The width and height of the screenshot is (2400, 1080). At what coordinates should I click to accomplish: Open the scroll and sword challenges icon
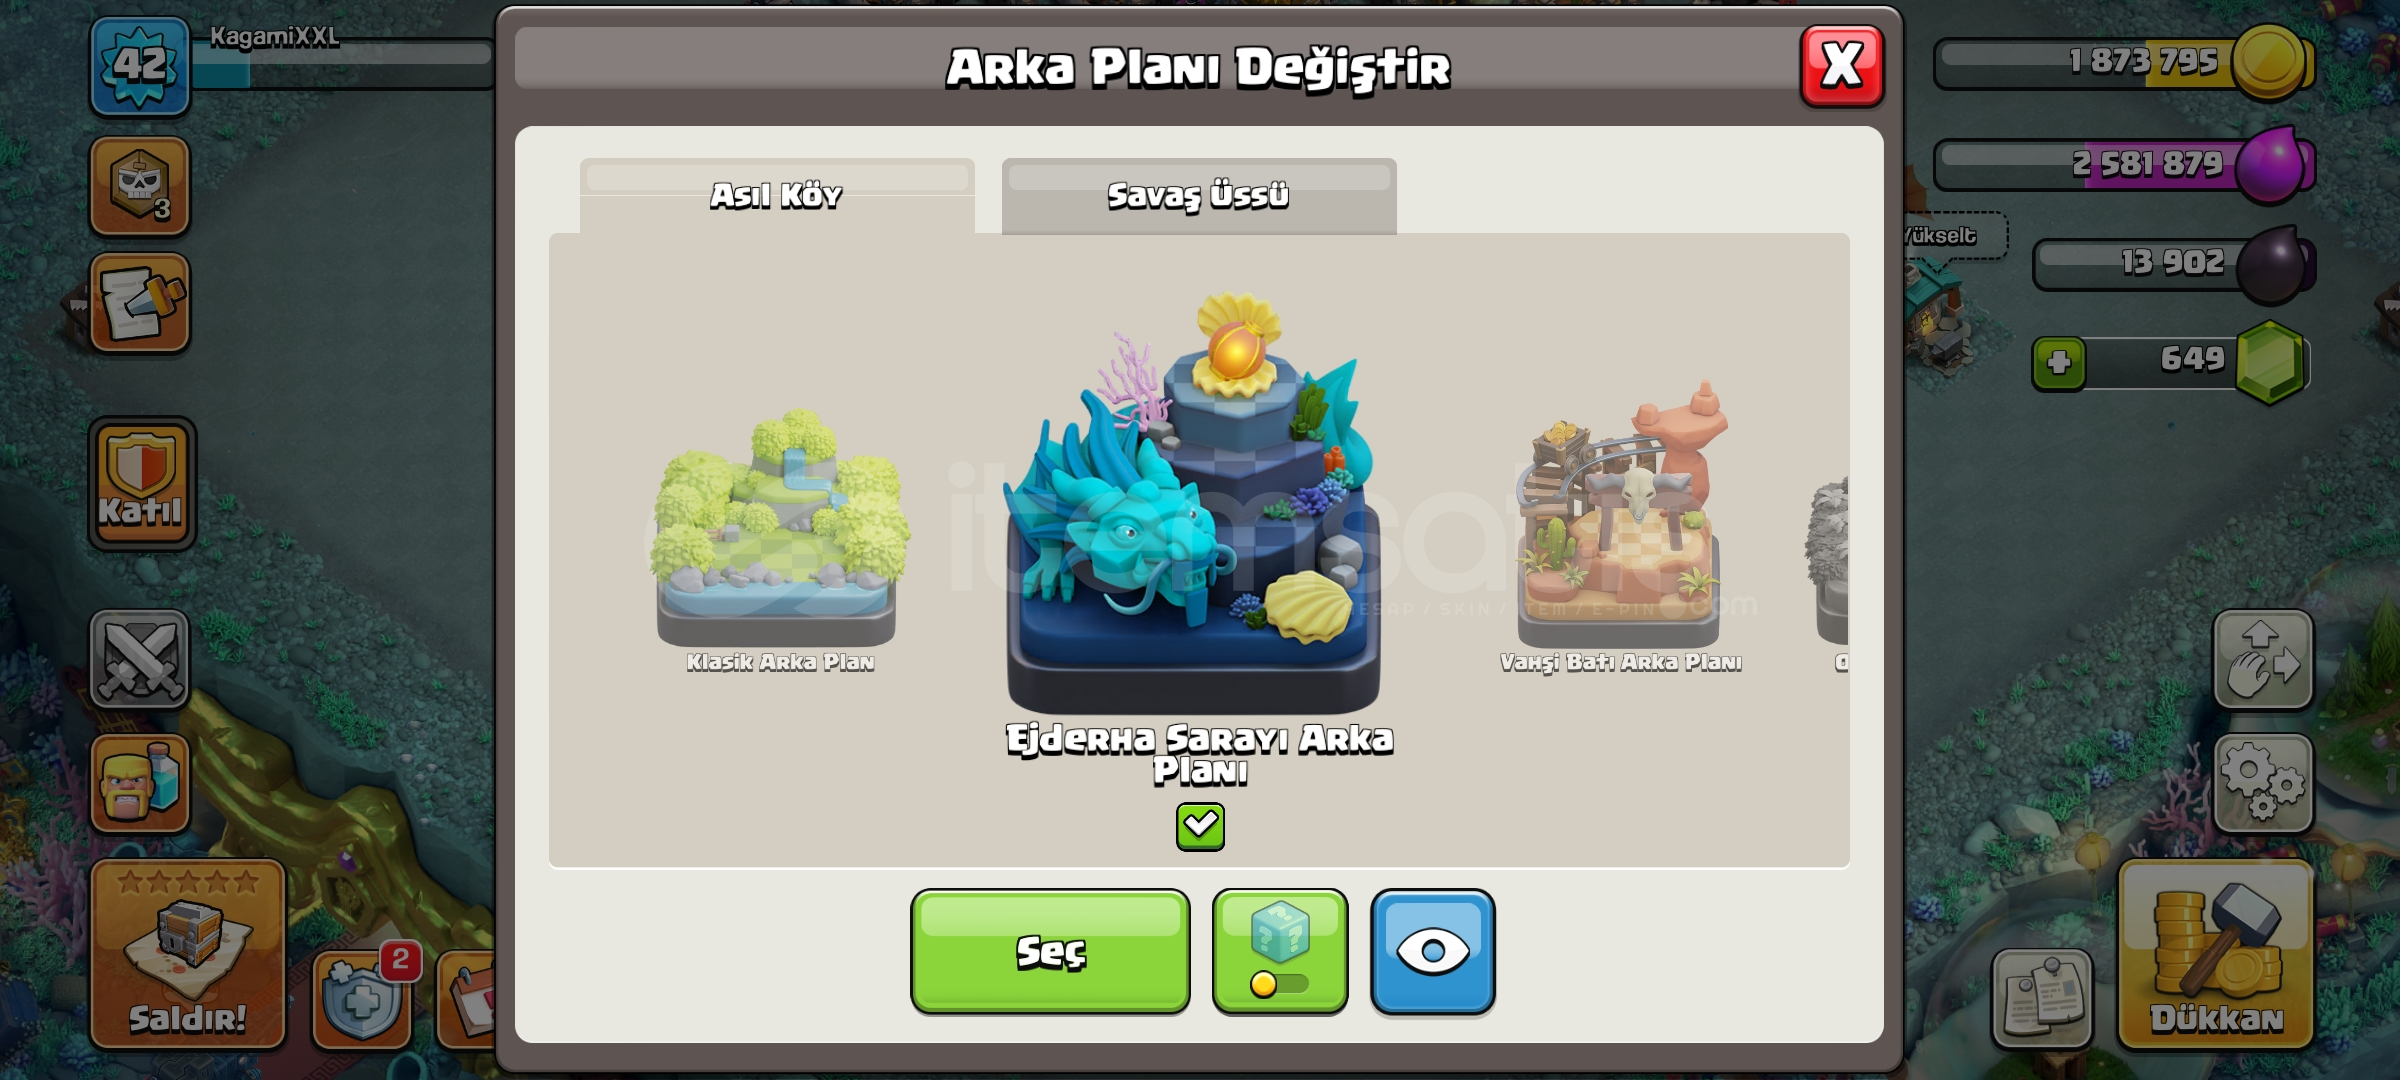[x=140, y=303]
